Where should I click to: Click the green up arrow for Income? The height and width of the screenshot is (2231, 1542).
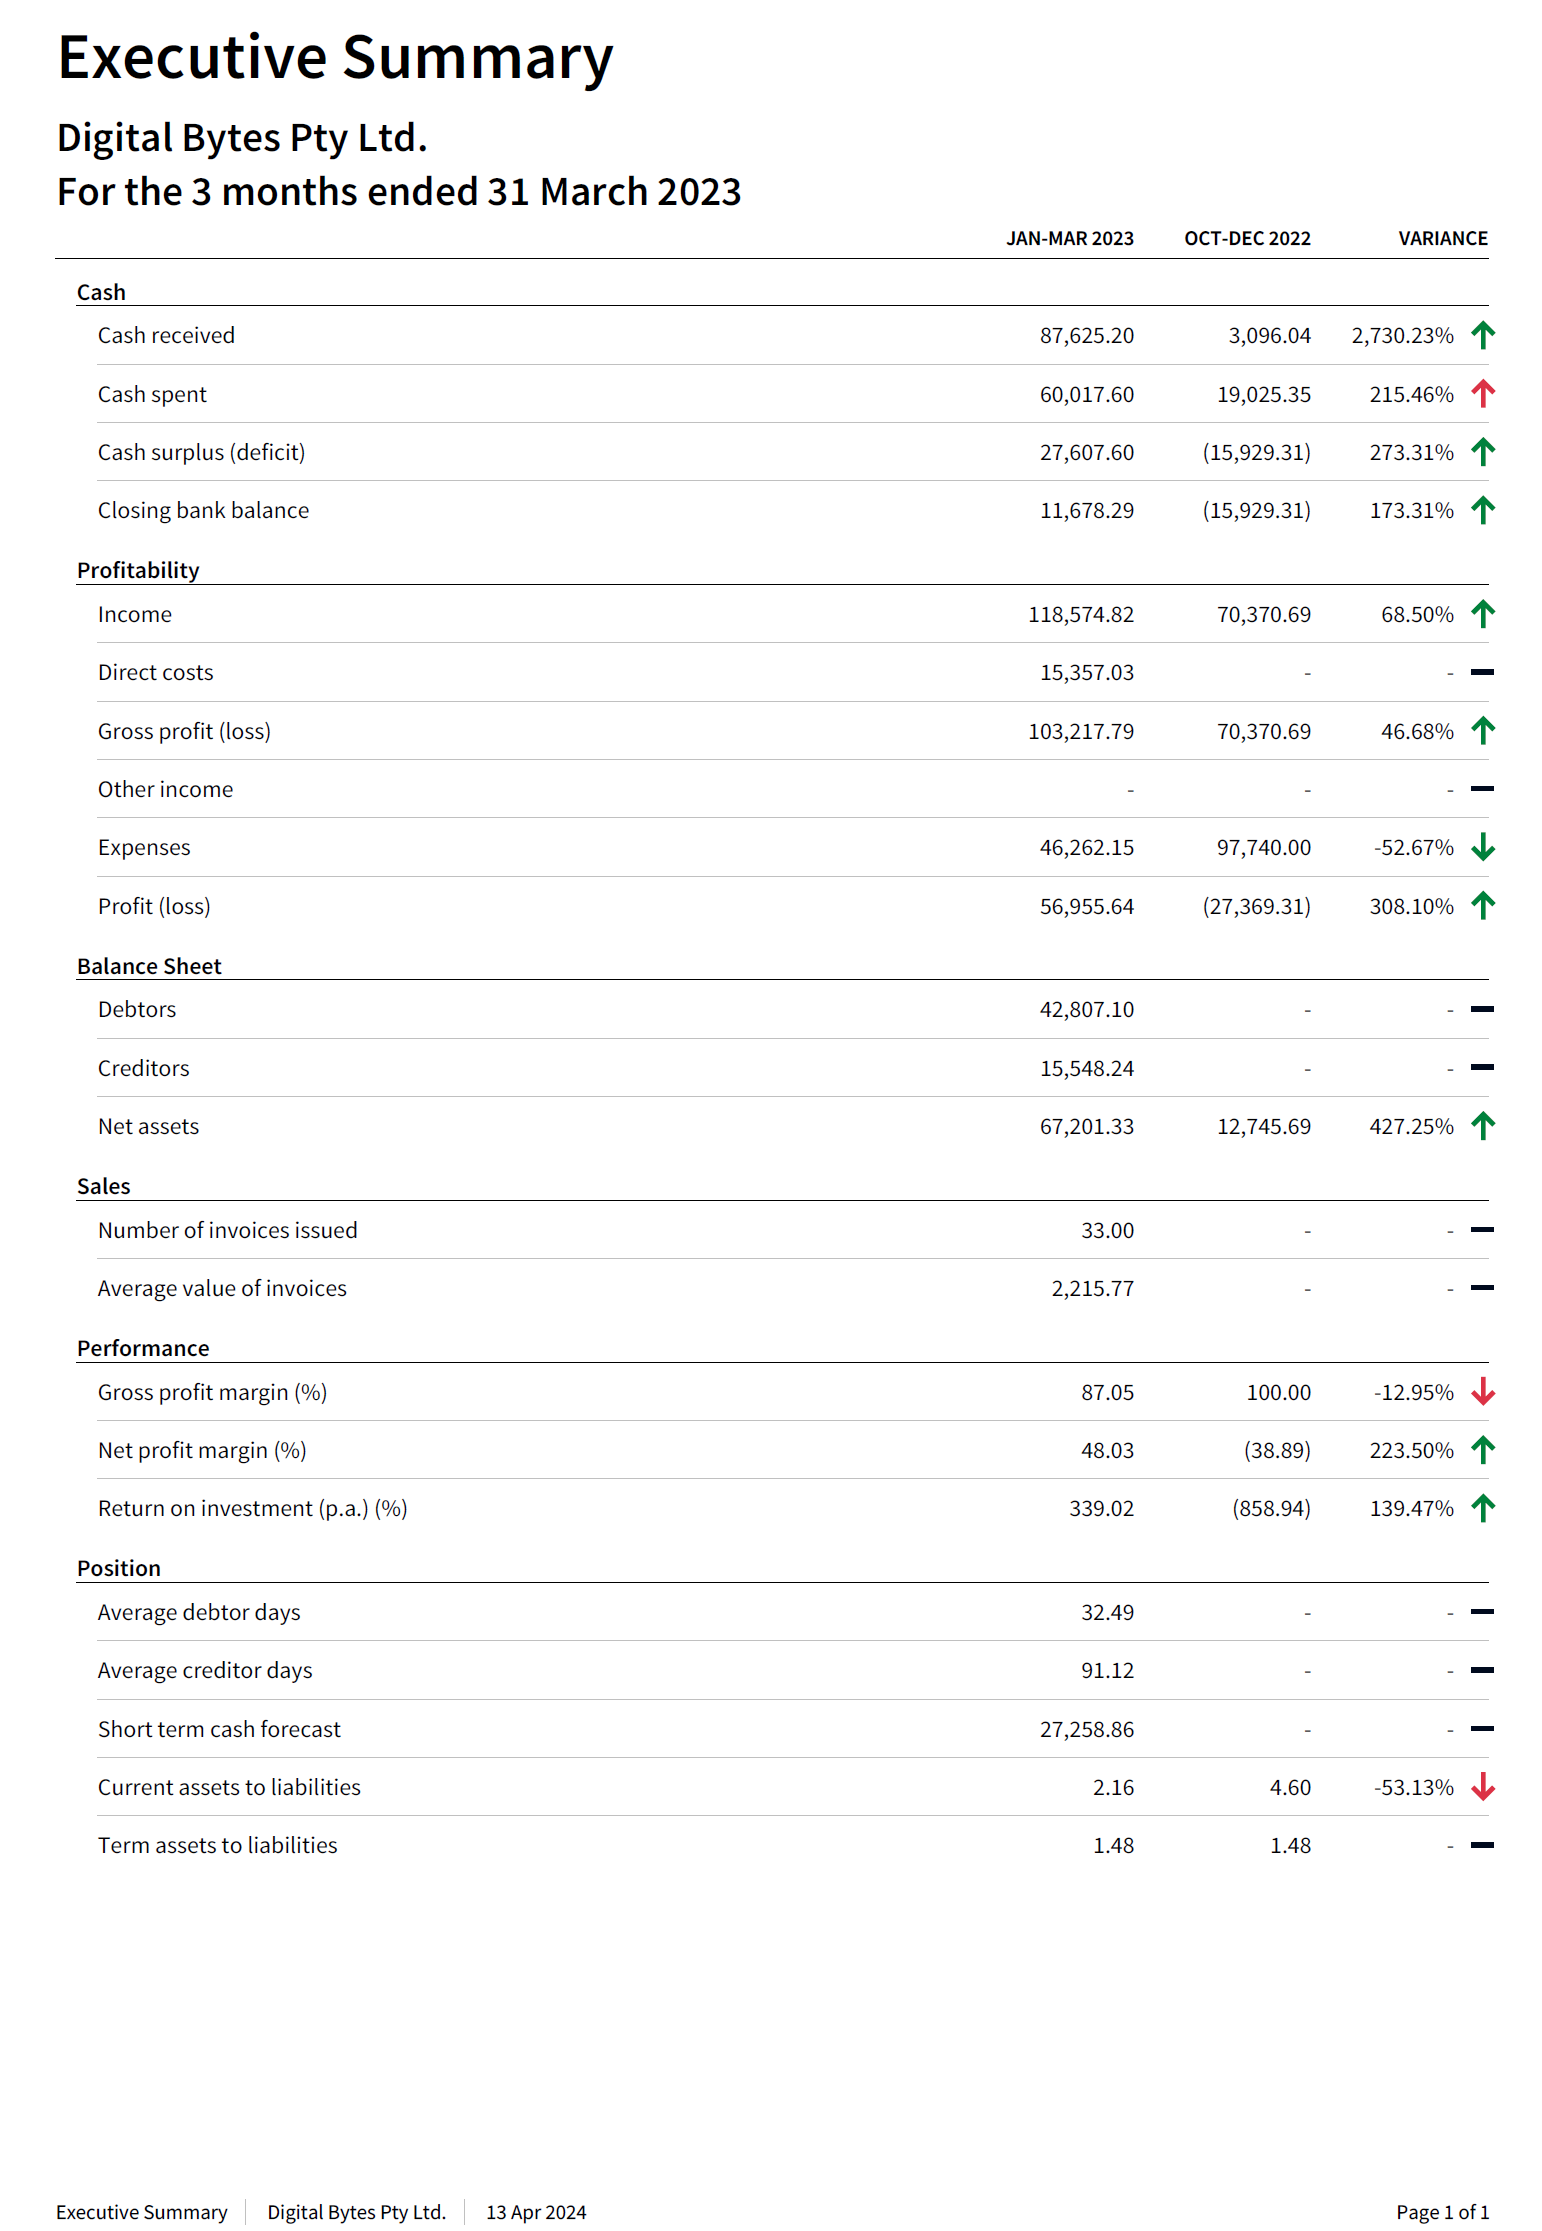coord(1483,614)
